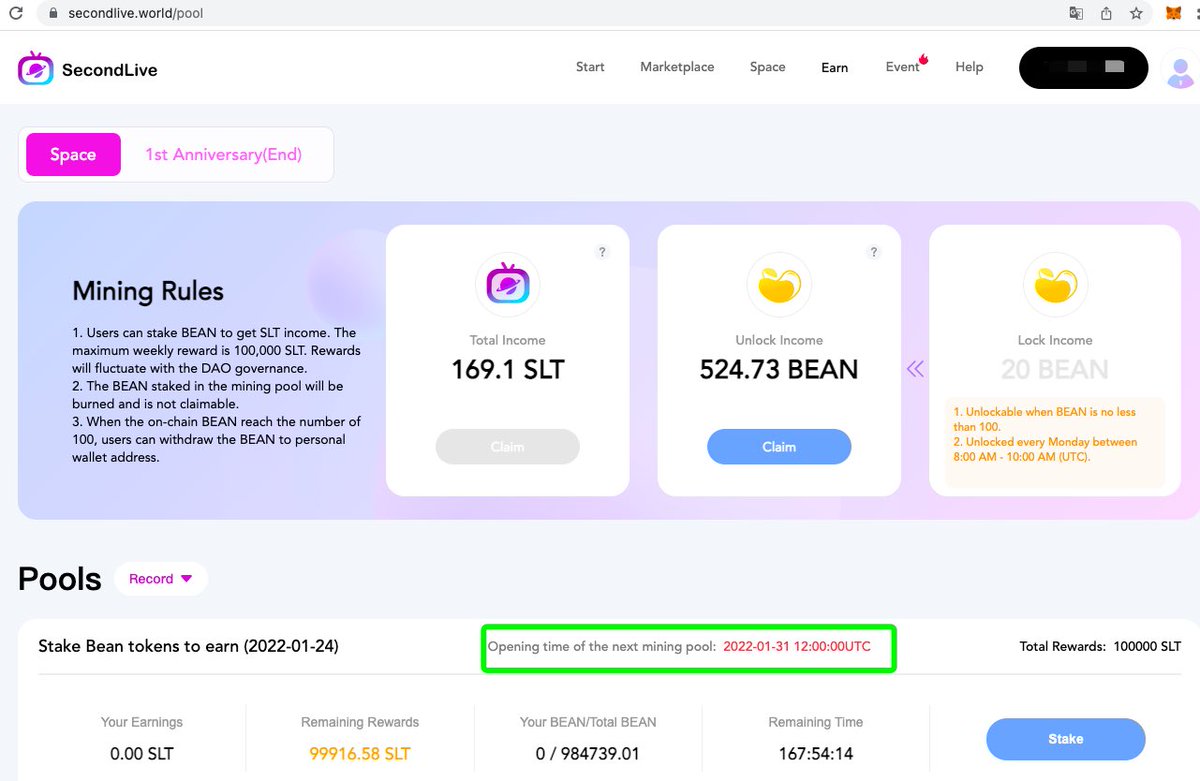
Task: Open the Marketplace menu item
Action: click(677, 67)
